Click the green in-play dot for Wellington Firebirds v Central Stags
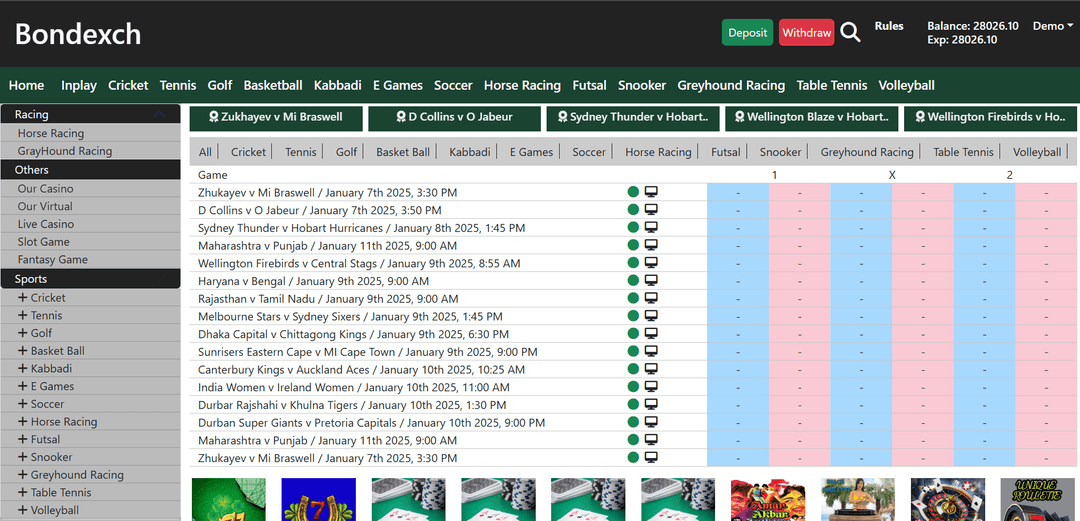The height and width of the screenshot is (521, 1080). (634, 263)
